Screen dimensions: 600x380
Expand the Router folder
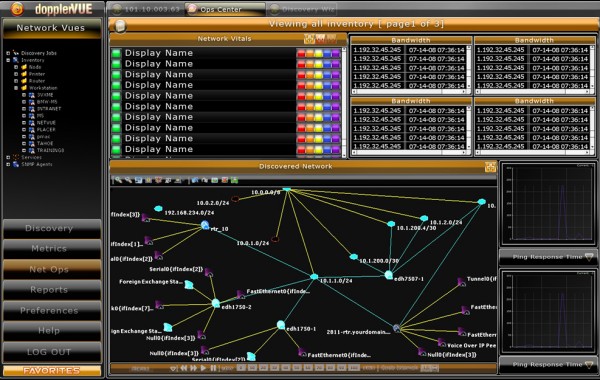click(16, 81)
